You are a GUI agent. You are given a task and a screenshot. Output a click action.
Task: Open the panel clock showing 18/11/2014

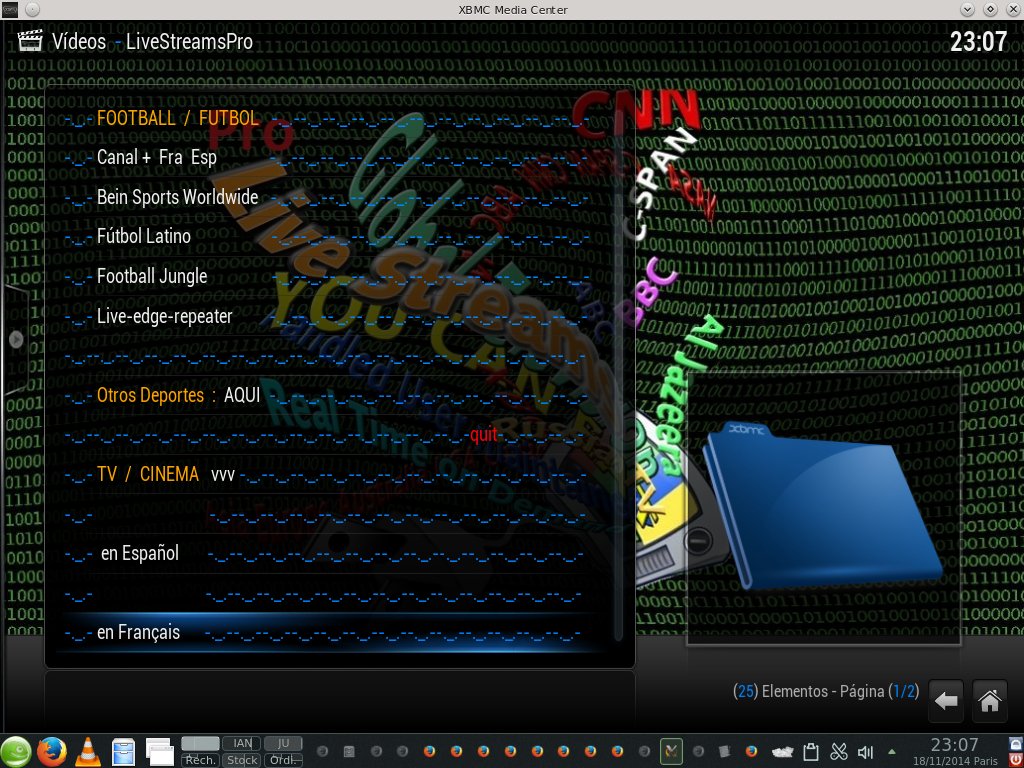click(954, 752)
